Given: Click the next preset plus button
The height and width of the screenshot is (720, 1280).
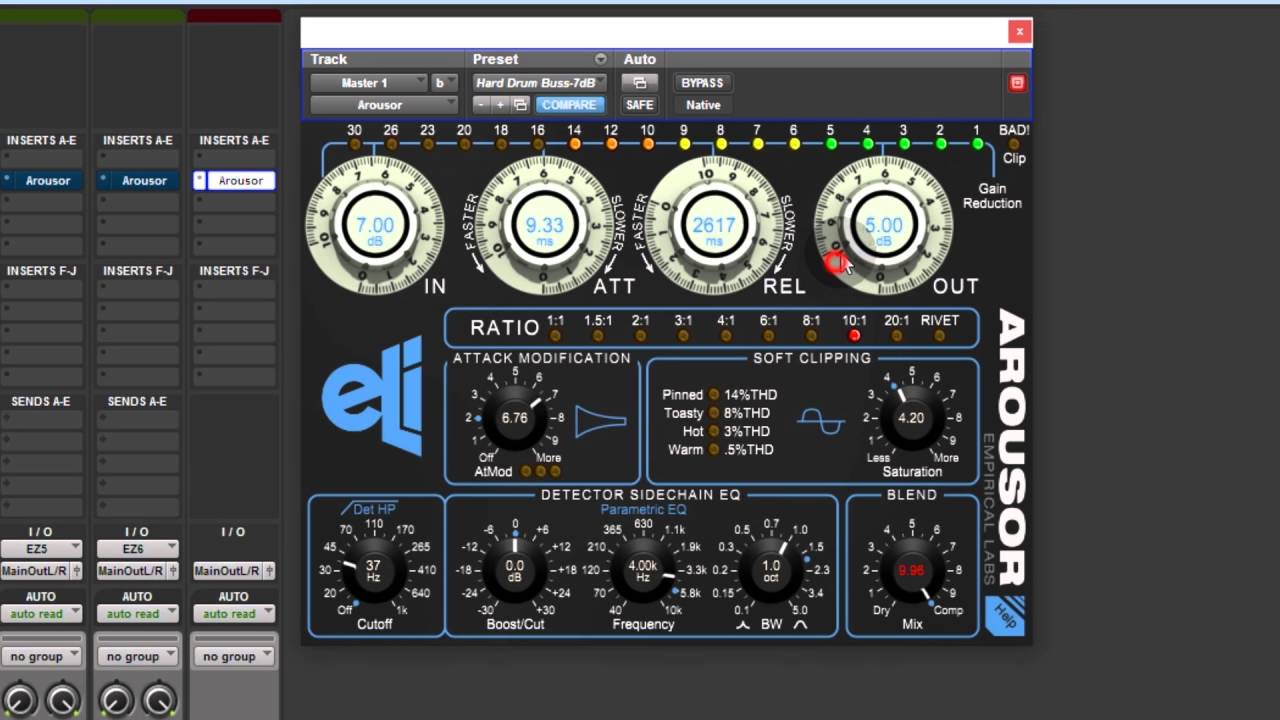Looking at the screenshot, I should [x=500, y=105].
